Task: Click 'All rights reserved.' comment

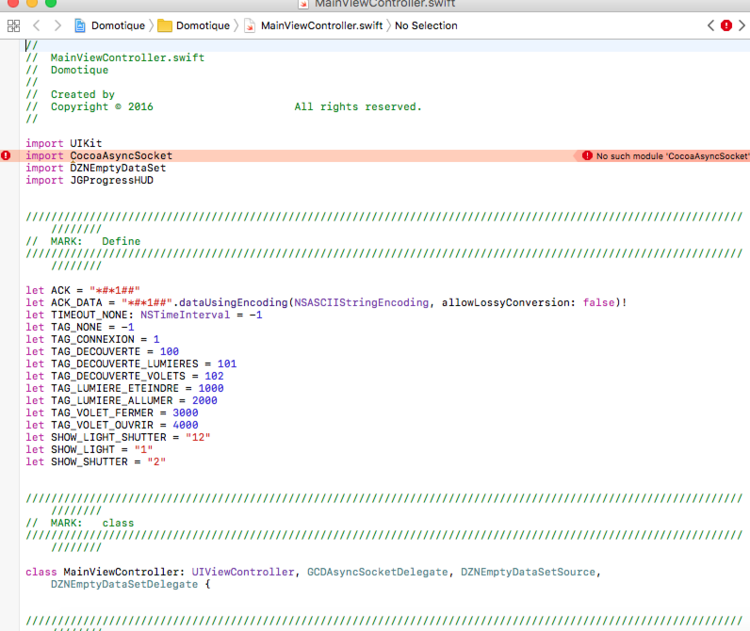Action: [358, 107]
